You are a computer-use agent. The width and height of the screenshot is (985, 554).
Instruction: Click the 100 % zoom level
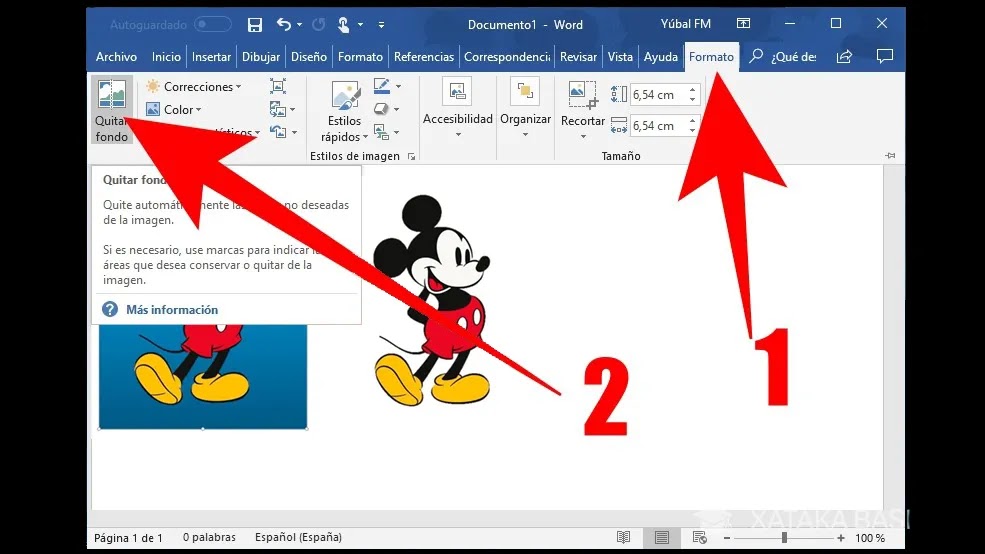pyautogui.click(x=870, y=538)
